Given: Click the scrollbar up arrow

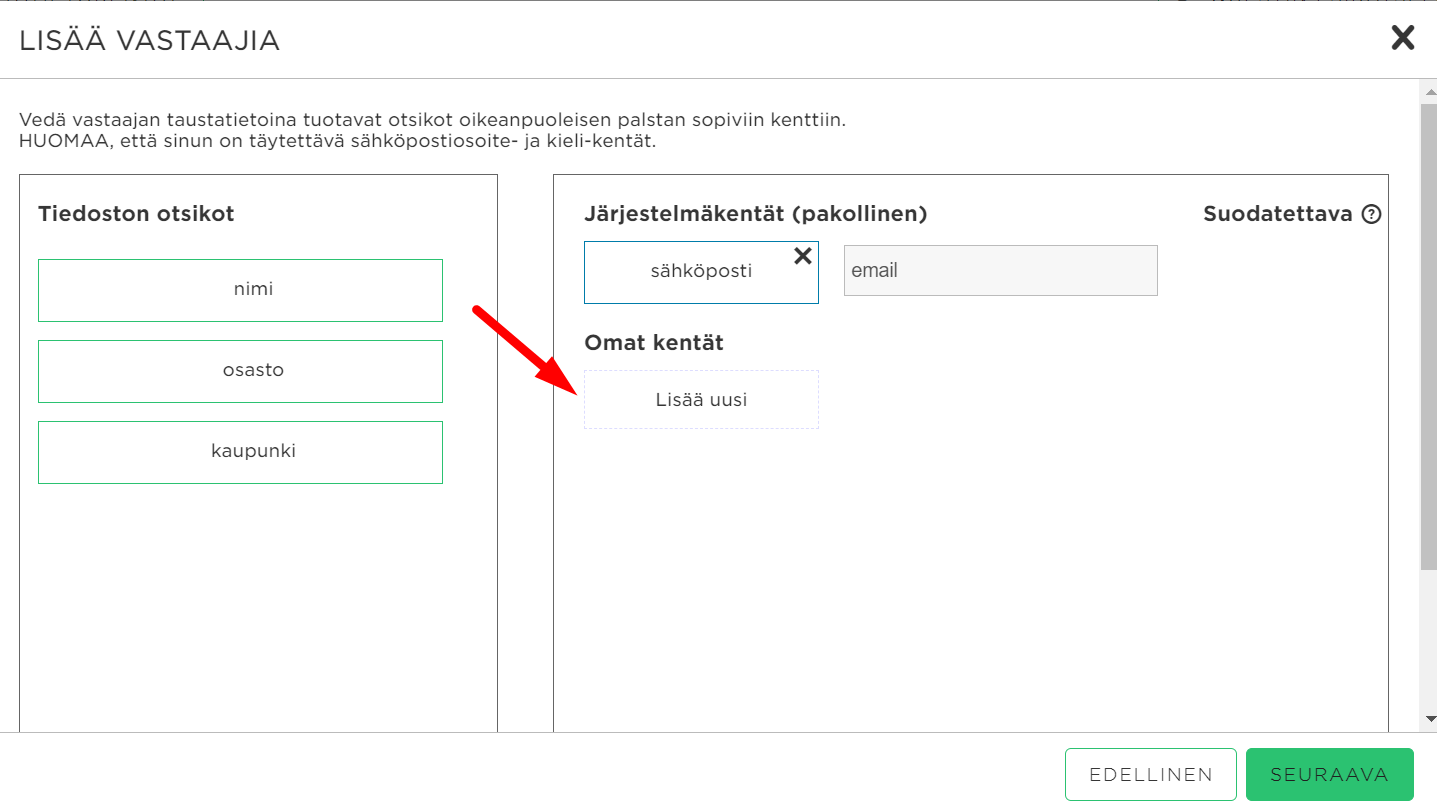Looking at the screenshot, I should pyautogui.click(x=1428, y=90).
